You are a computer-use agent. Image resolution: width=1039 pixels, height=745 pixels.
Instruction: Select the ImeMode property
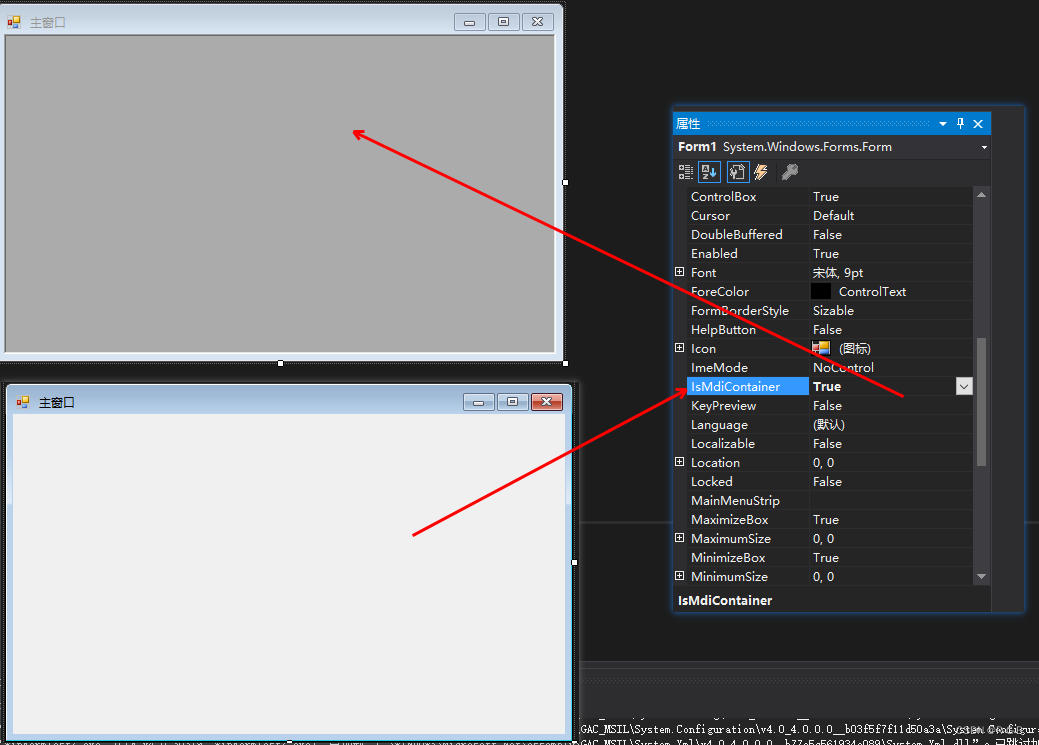(720, 368)
